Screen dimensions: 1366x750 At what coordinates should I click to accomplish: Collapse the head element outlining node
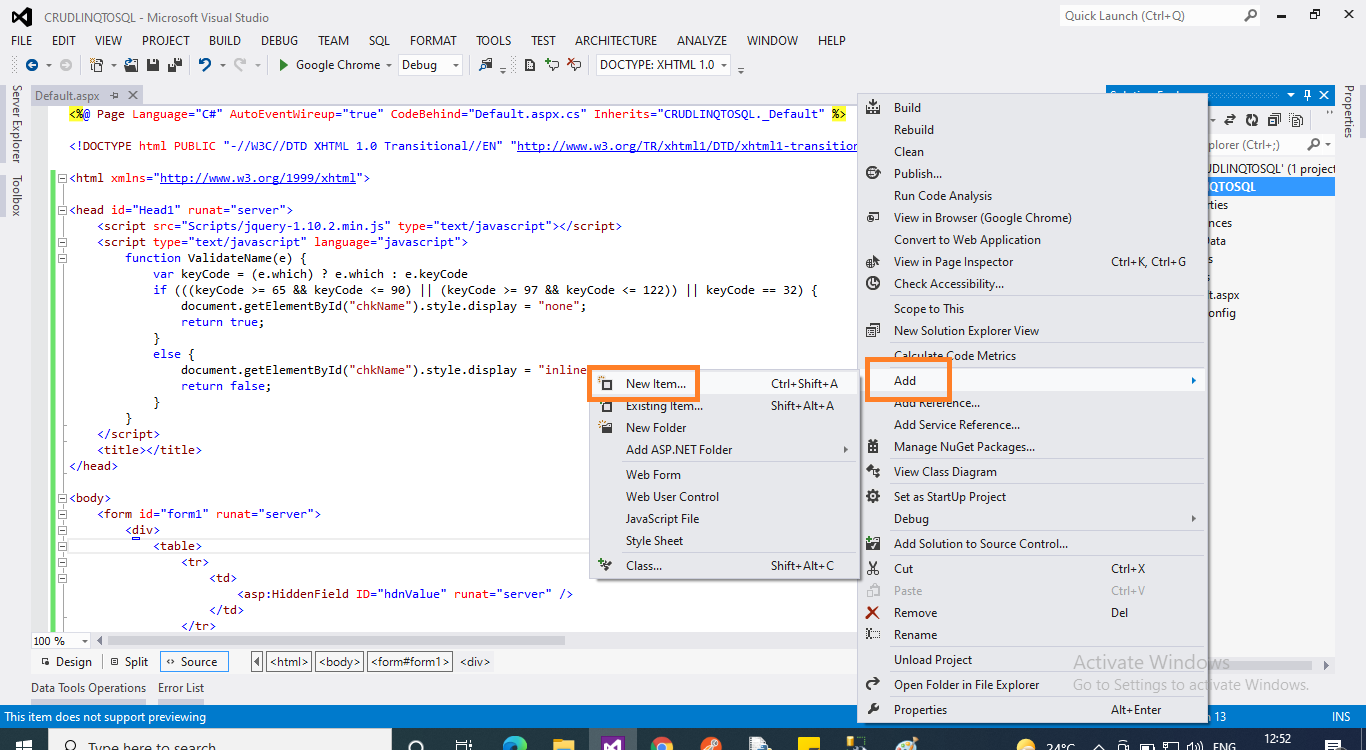click(62, 210)
